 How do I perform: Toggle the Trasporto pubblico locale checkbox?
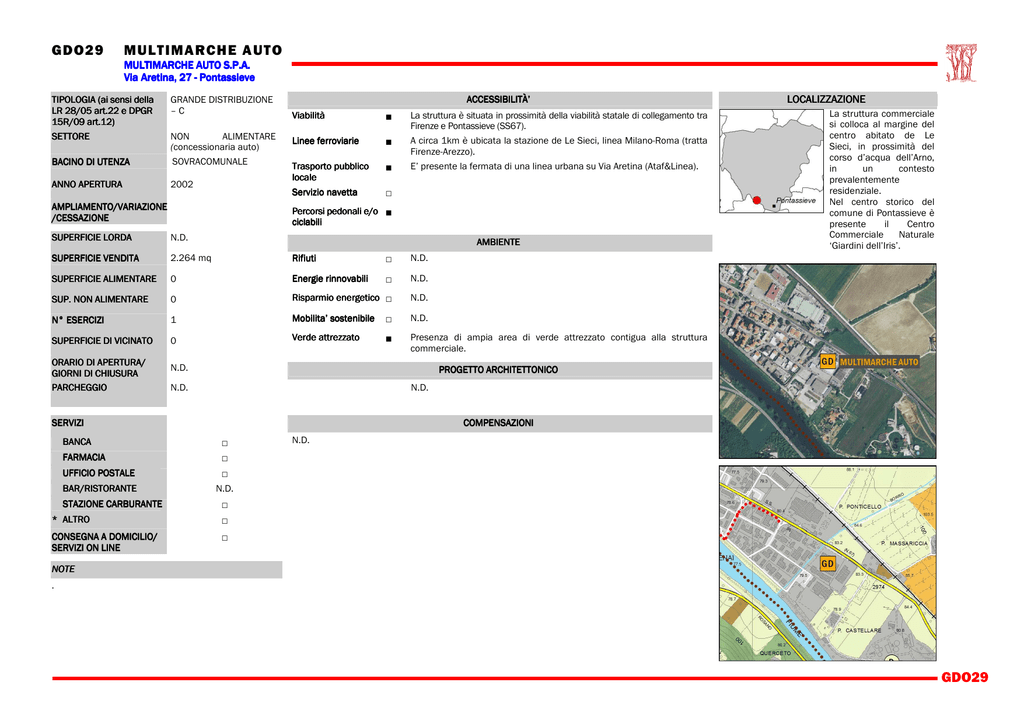(x=389, y=168)
